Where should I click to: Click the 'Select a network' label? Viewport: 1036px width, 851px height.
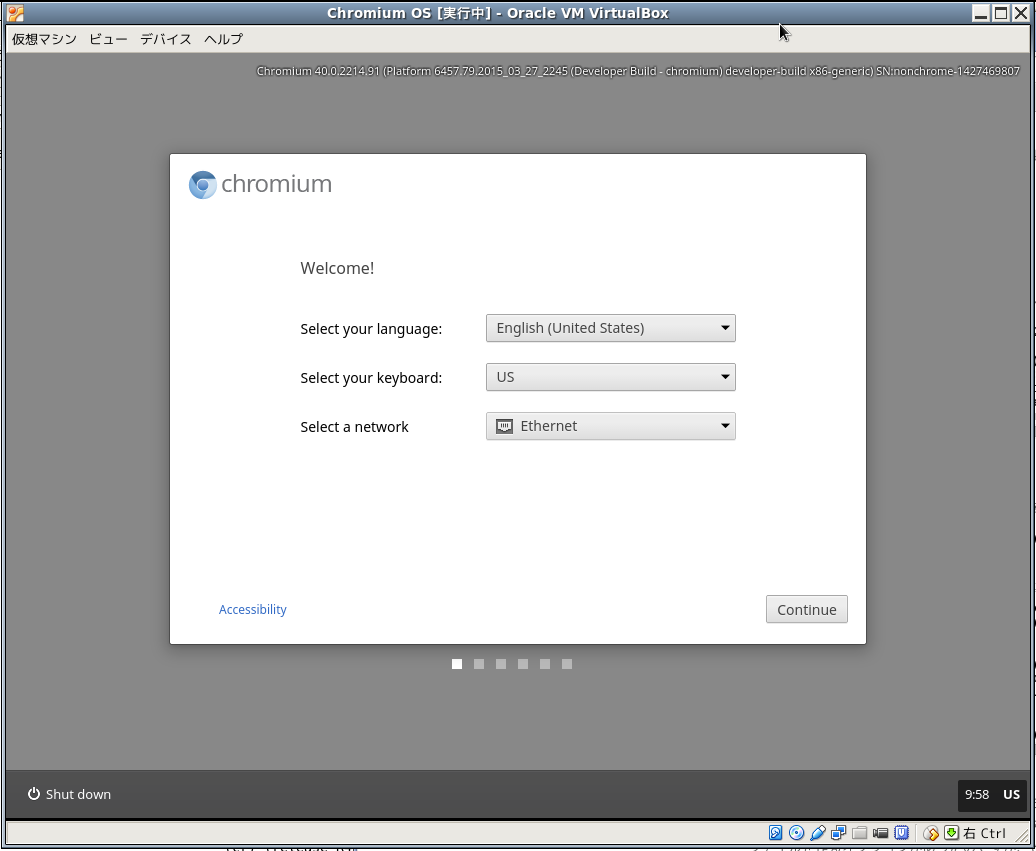354,427
